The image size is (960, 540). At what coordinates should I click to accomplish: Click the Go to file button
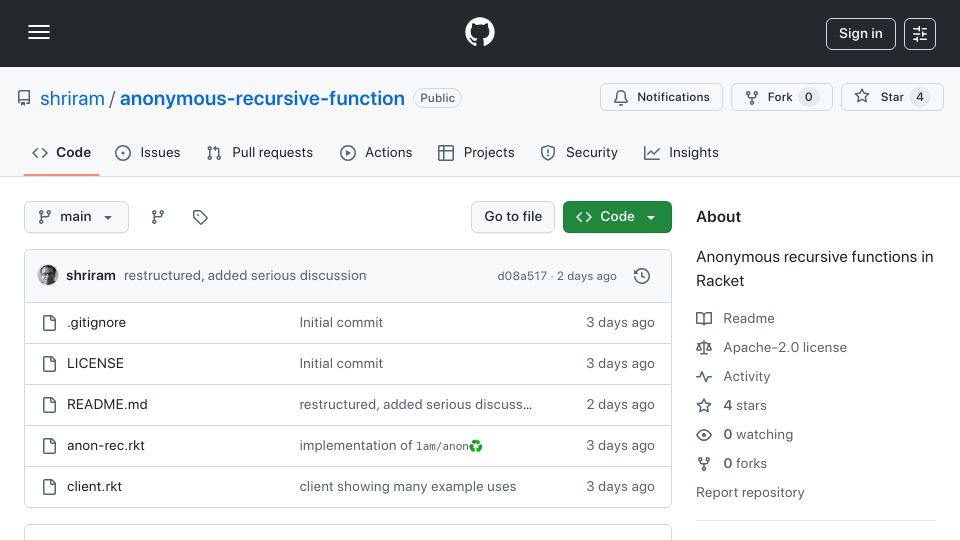click(513, 217)
